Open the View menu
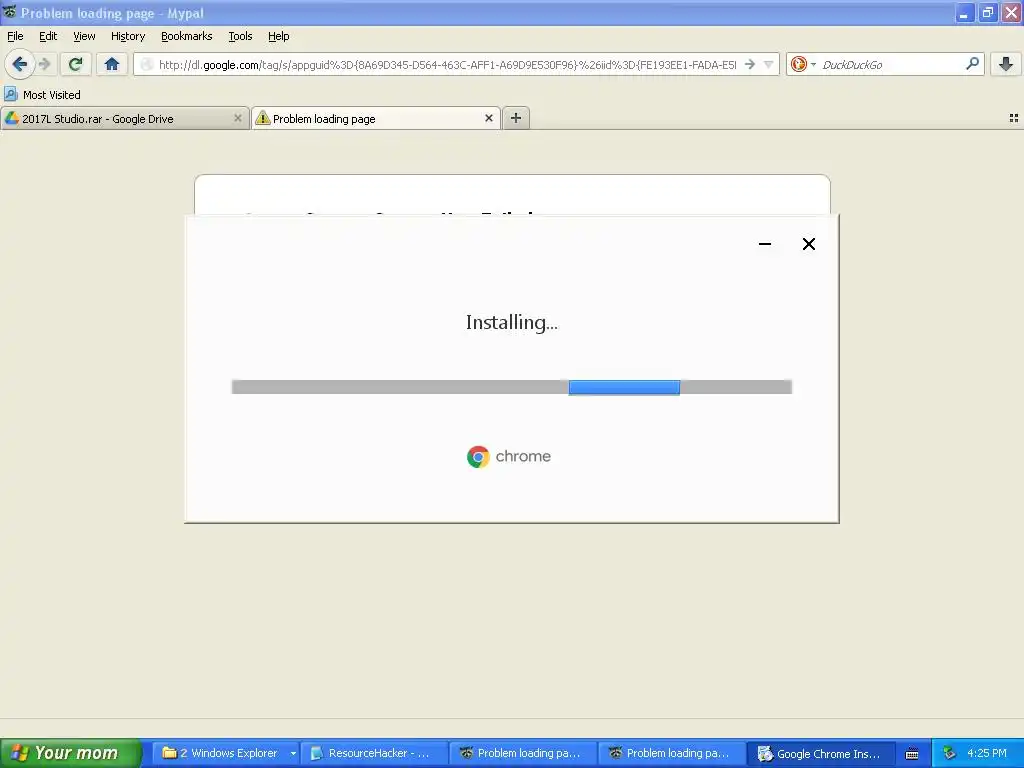This screenshot has width=1024, height=768. [84, 36]
